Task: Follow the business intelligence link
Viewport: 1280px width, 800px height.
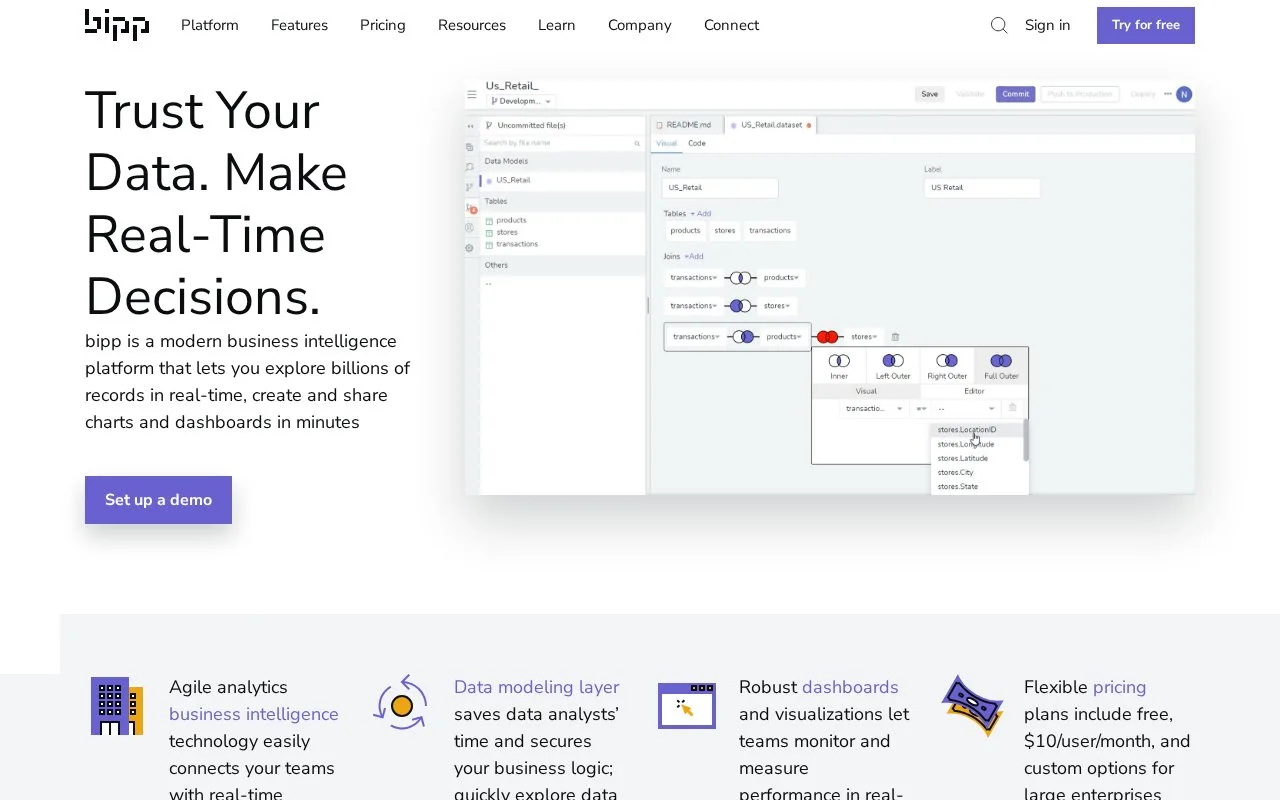Action: click(254, 714)
